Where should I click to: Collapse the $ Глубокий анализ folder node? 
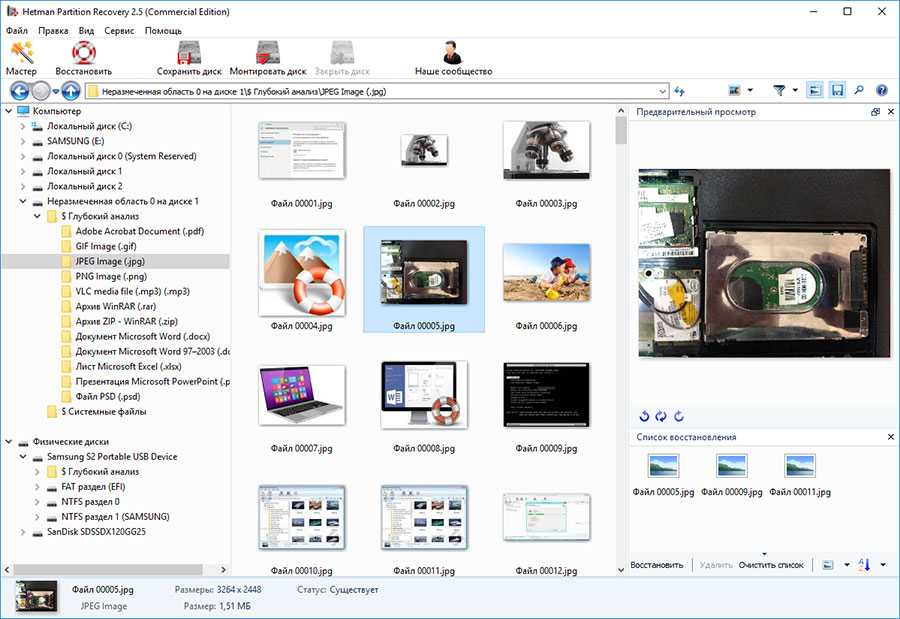point(38,216)
